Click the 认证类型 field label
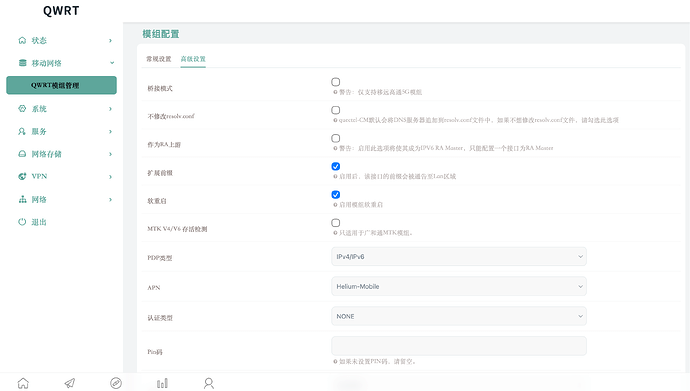 pos(160,318)
